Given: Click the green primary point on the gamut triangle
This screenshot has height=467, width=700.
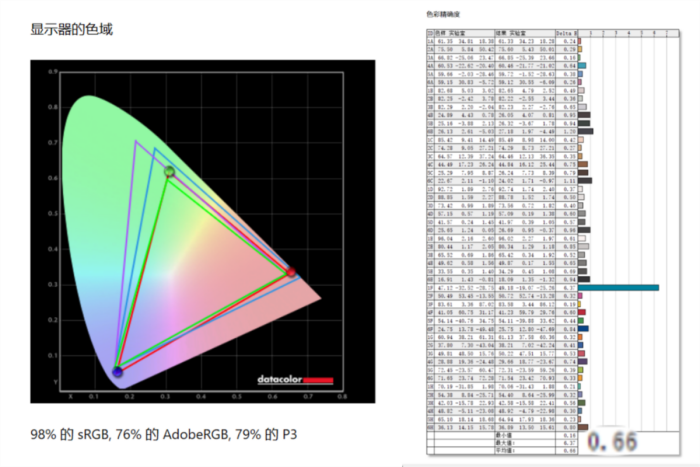Looking at the screenshot, I should click(x=169, y=172).
